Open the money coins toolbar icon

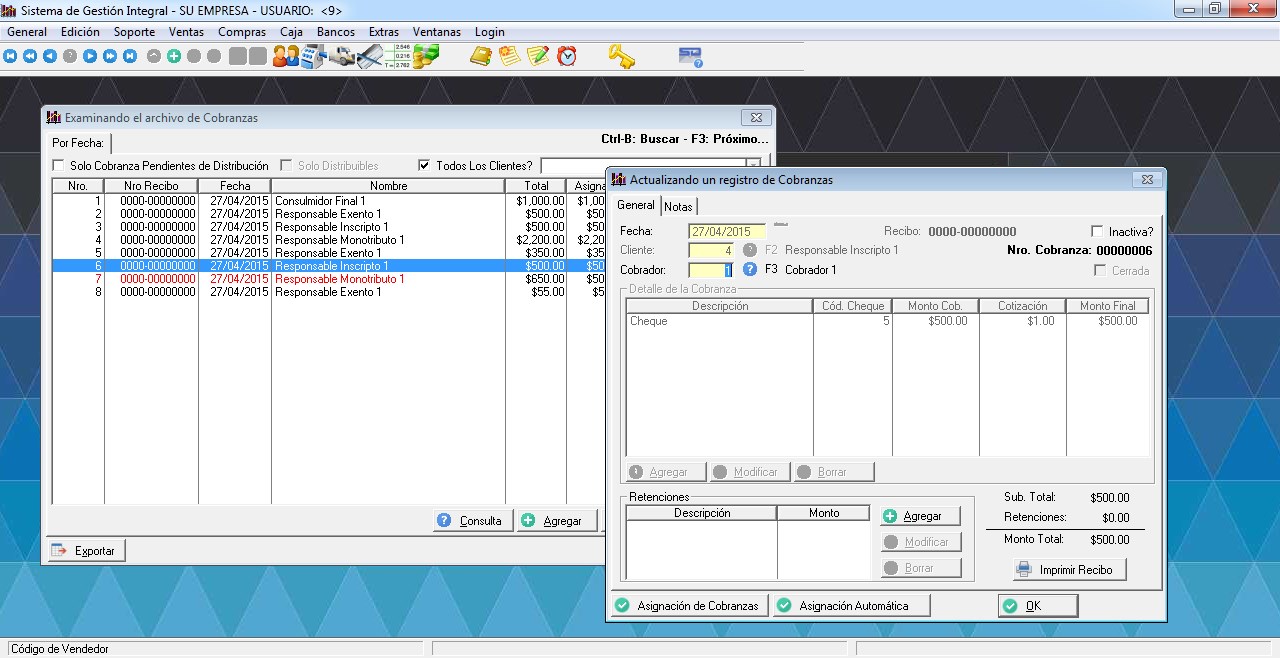click(427, 56)
